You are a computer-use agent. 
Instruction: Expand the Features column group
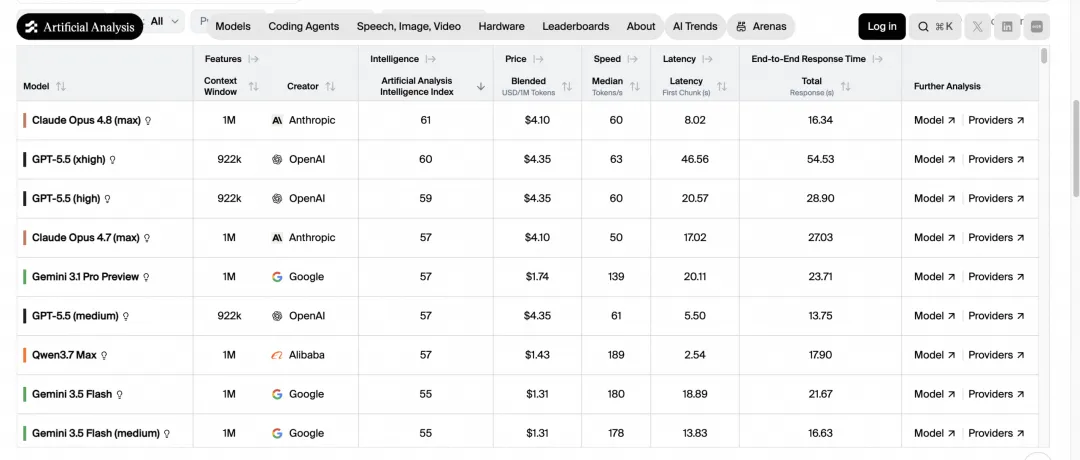tap(253, 59)
